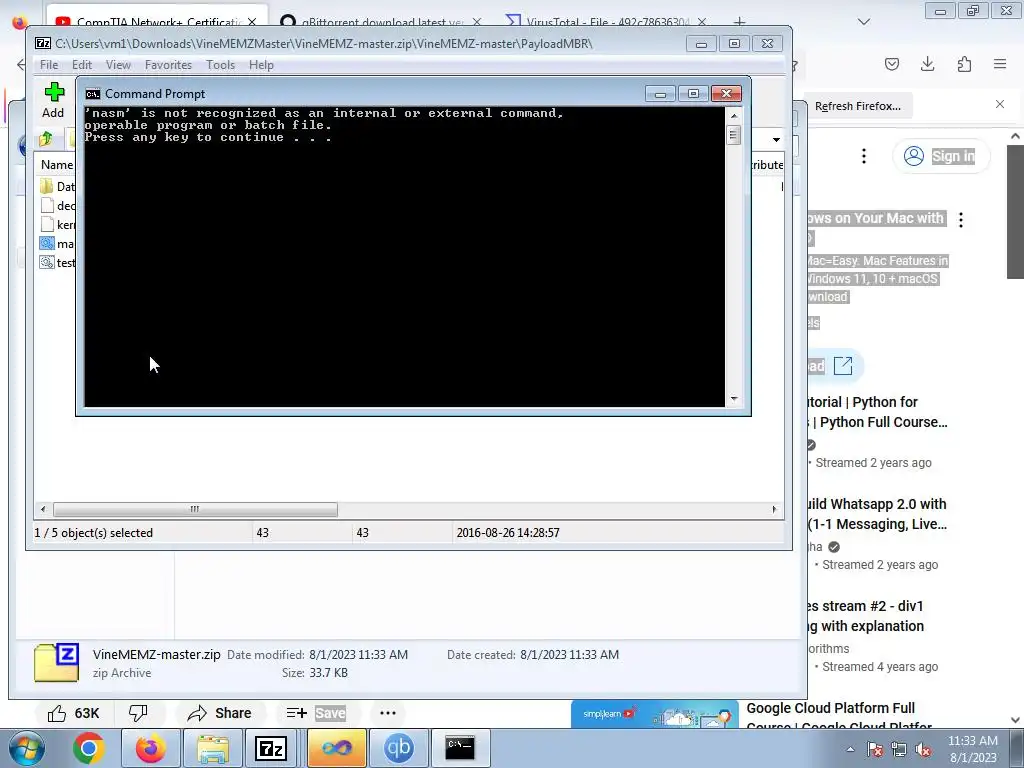Click the Command Prompt scrollbar up arrow

pyautogui.click(x=734, y=116)
